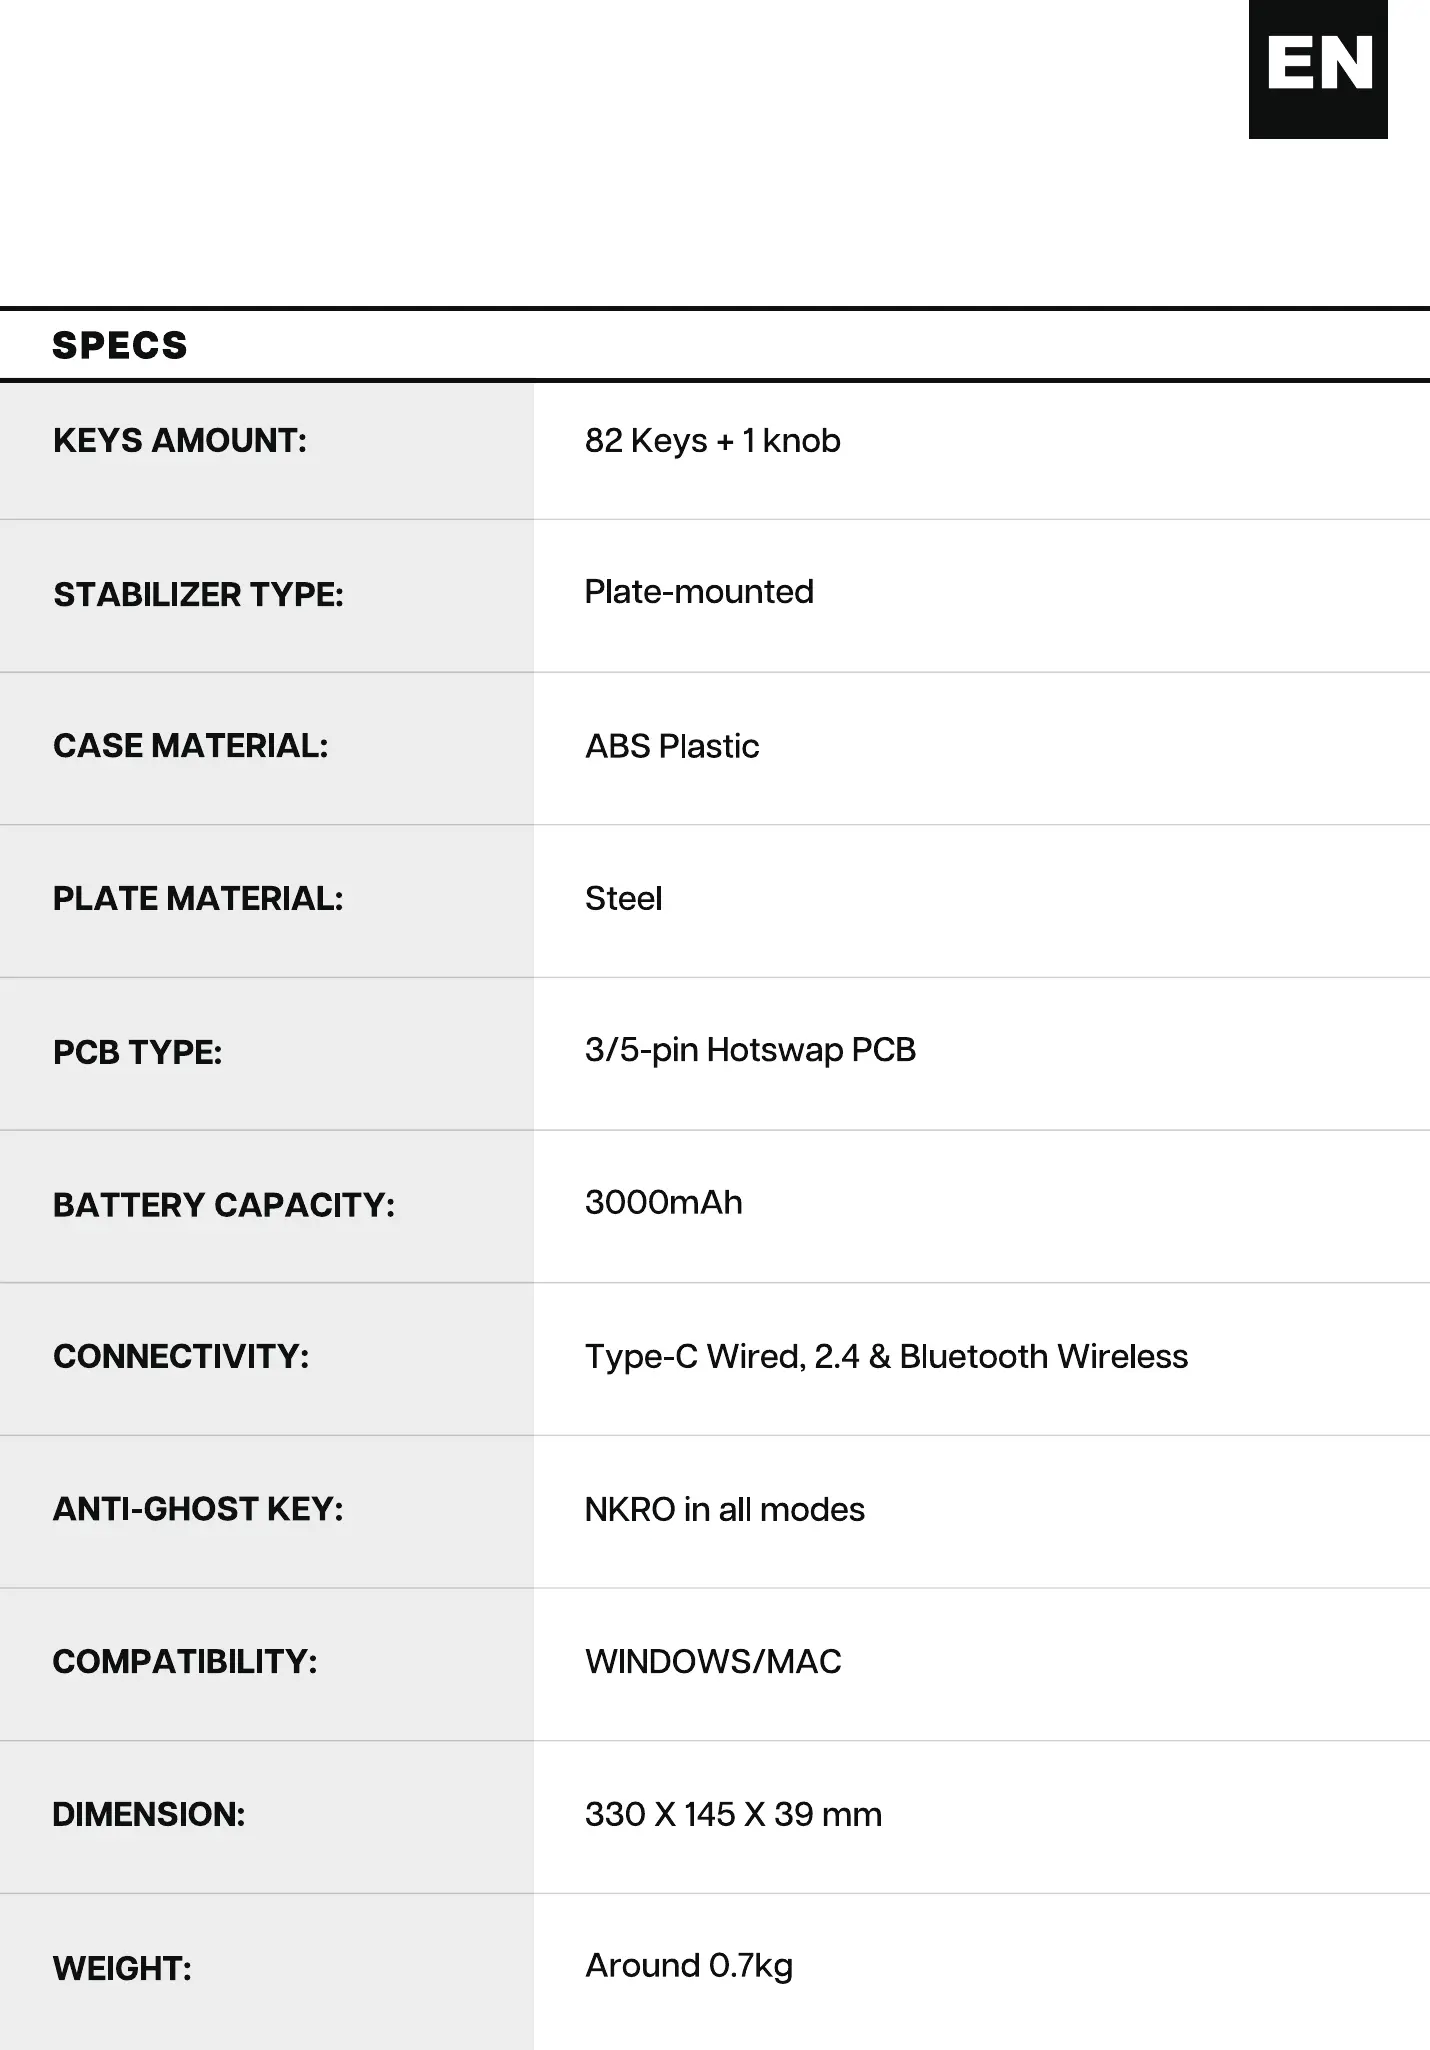The height and width of the screenshot is (2050, 1430).
Task: Click the "NKRO in all modes" text
Action: (x=725, y=1510)
